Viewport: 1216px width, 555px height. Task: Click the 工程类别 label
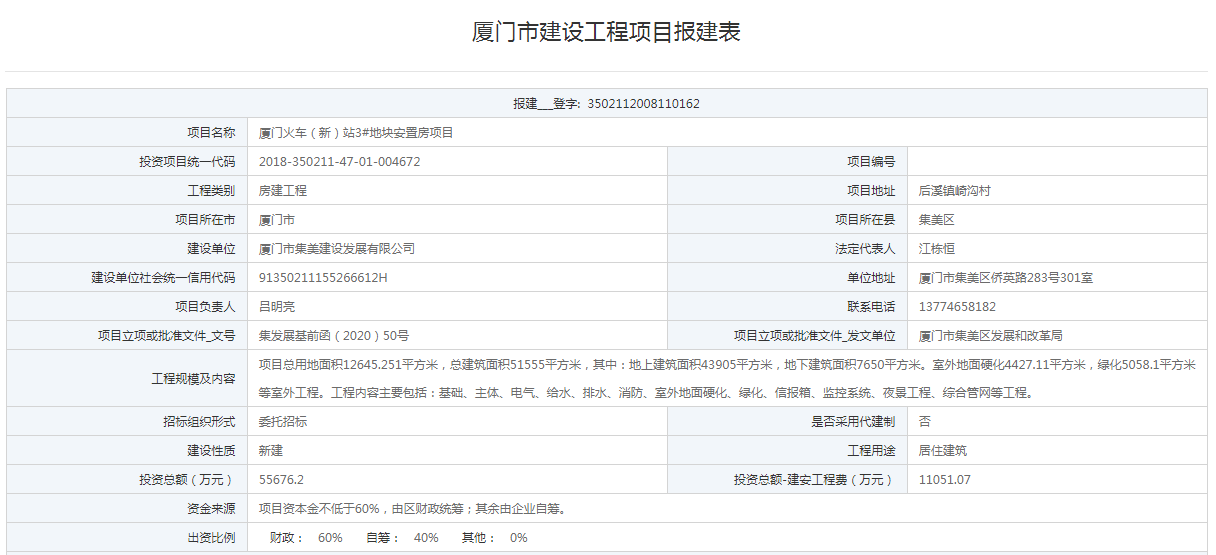(211, 191)
